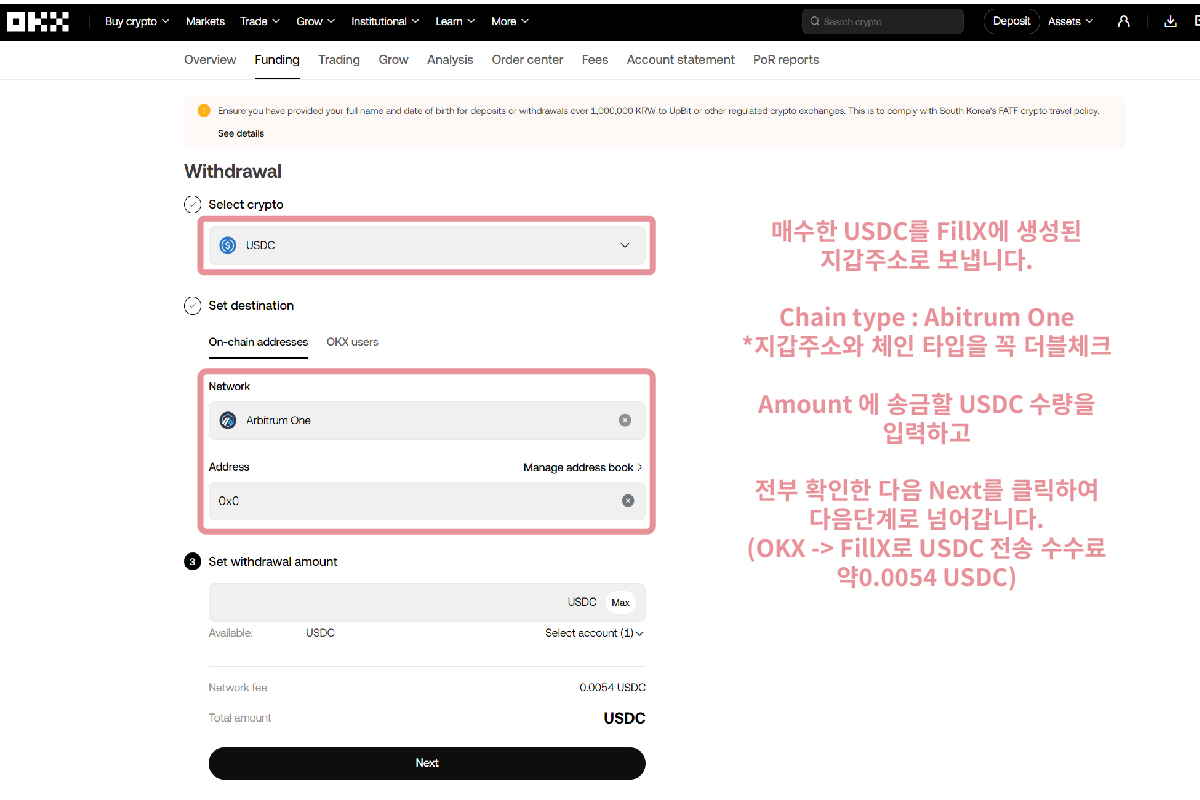Clear the address field with X icon
This screenshot has width=1200, height=800.
[628, 501]
